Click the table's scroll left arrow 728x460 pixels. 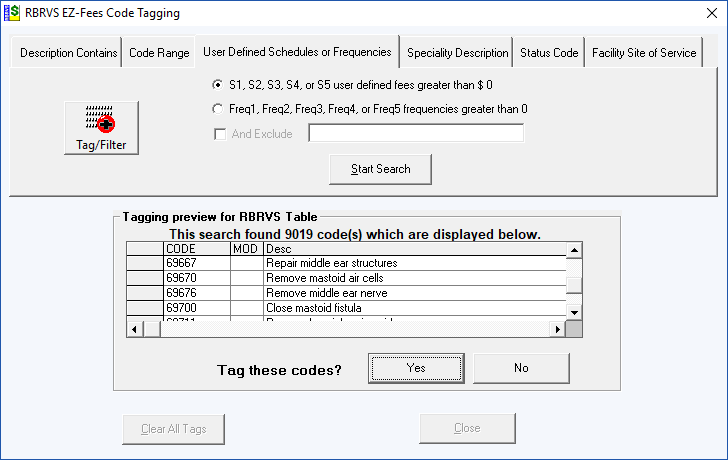[x=134, y=329]
